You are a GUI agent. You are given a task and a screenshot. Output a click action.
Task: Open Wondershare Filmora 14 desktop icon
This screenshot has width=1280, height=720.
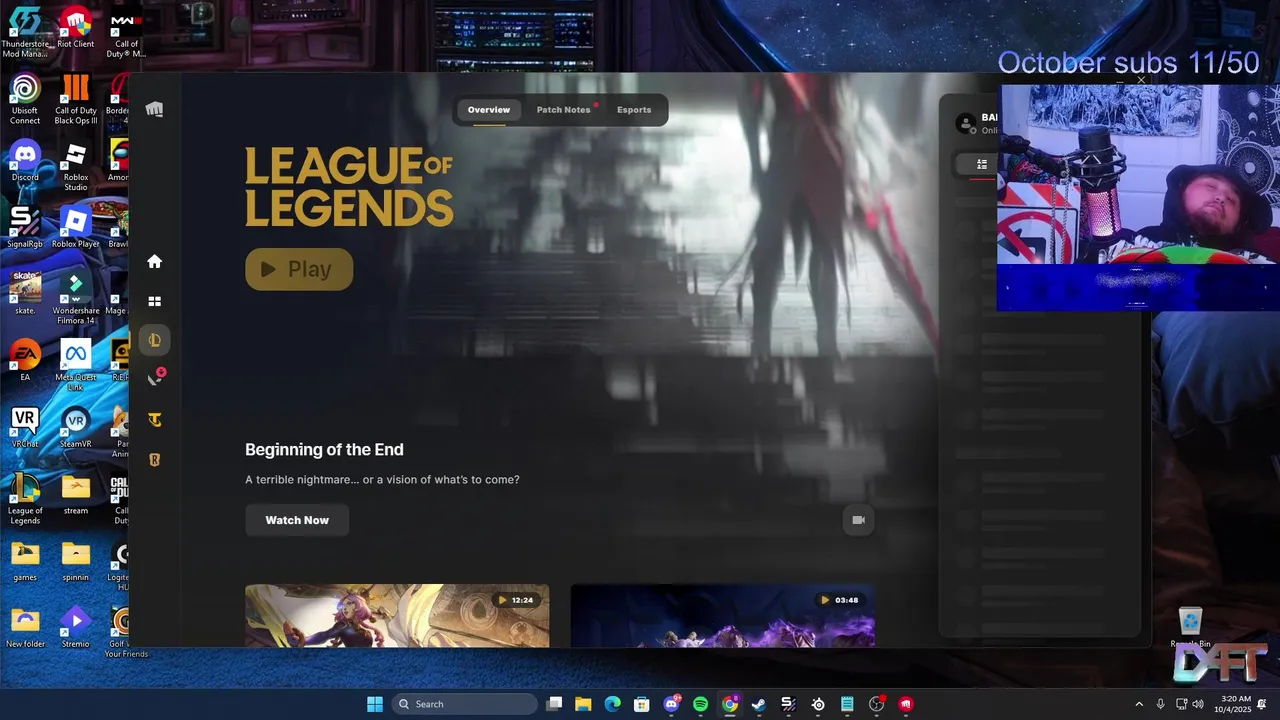pyautogui.click(x=76, y=299)
